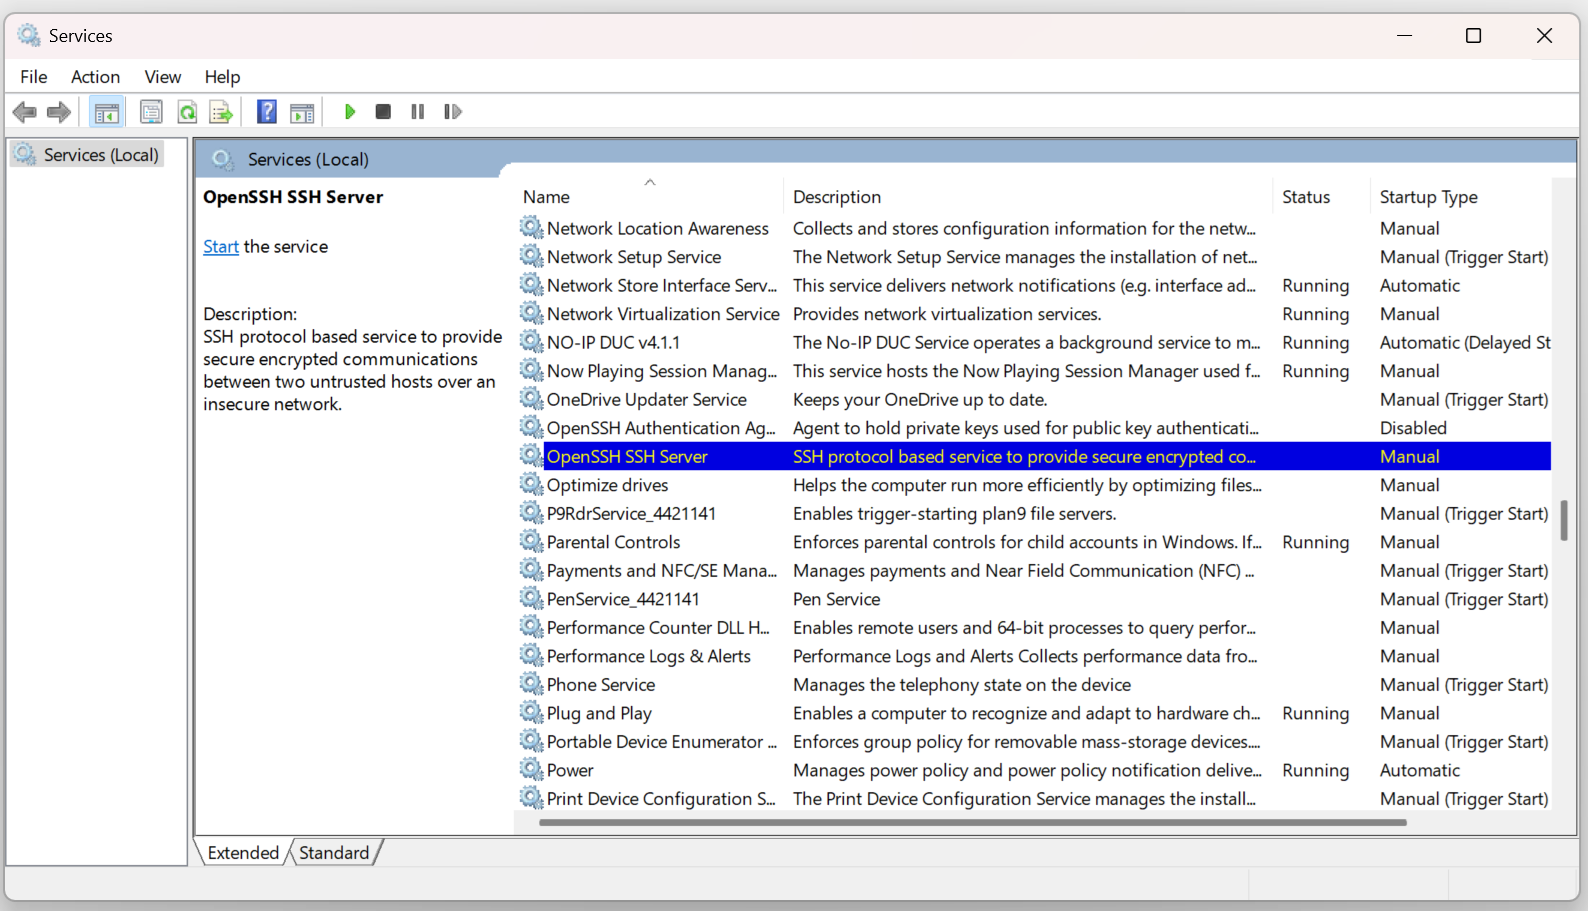Click the Services title bar app icon
The image size is (1588, 911).
[29, 35]
